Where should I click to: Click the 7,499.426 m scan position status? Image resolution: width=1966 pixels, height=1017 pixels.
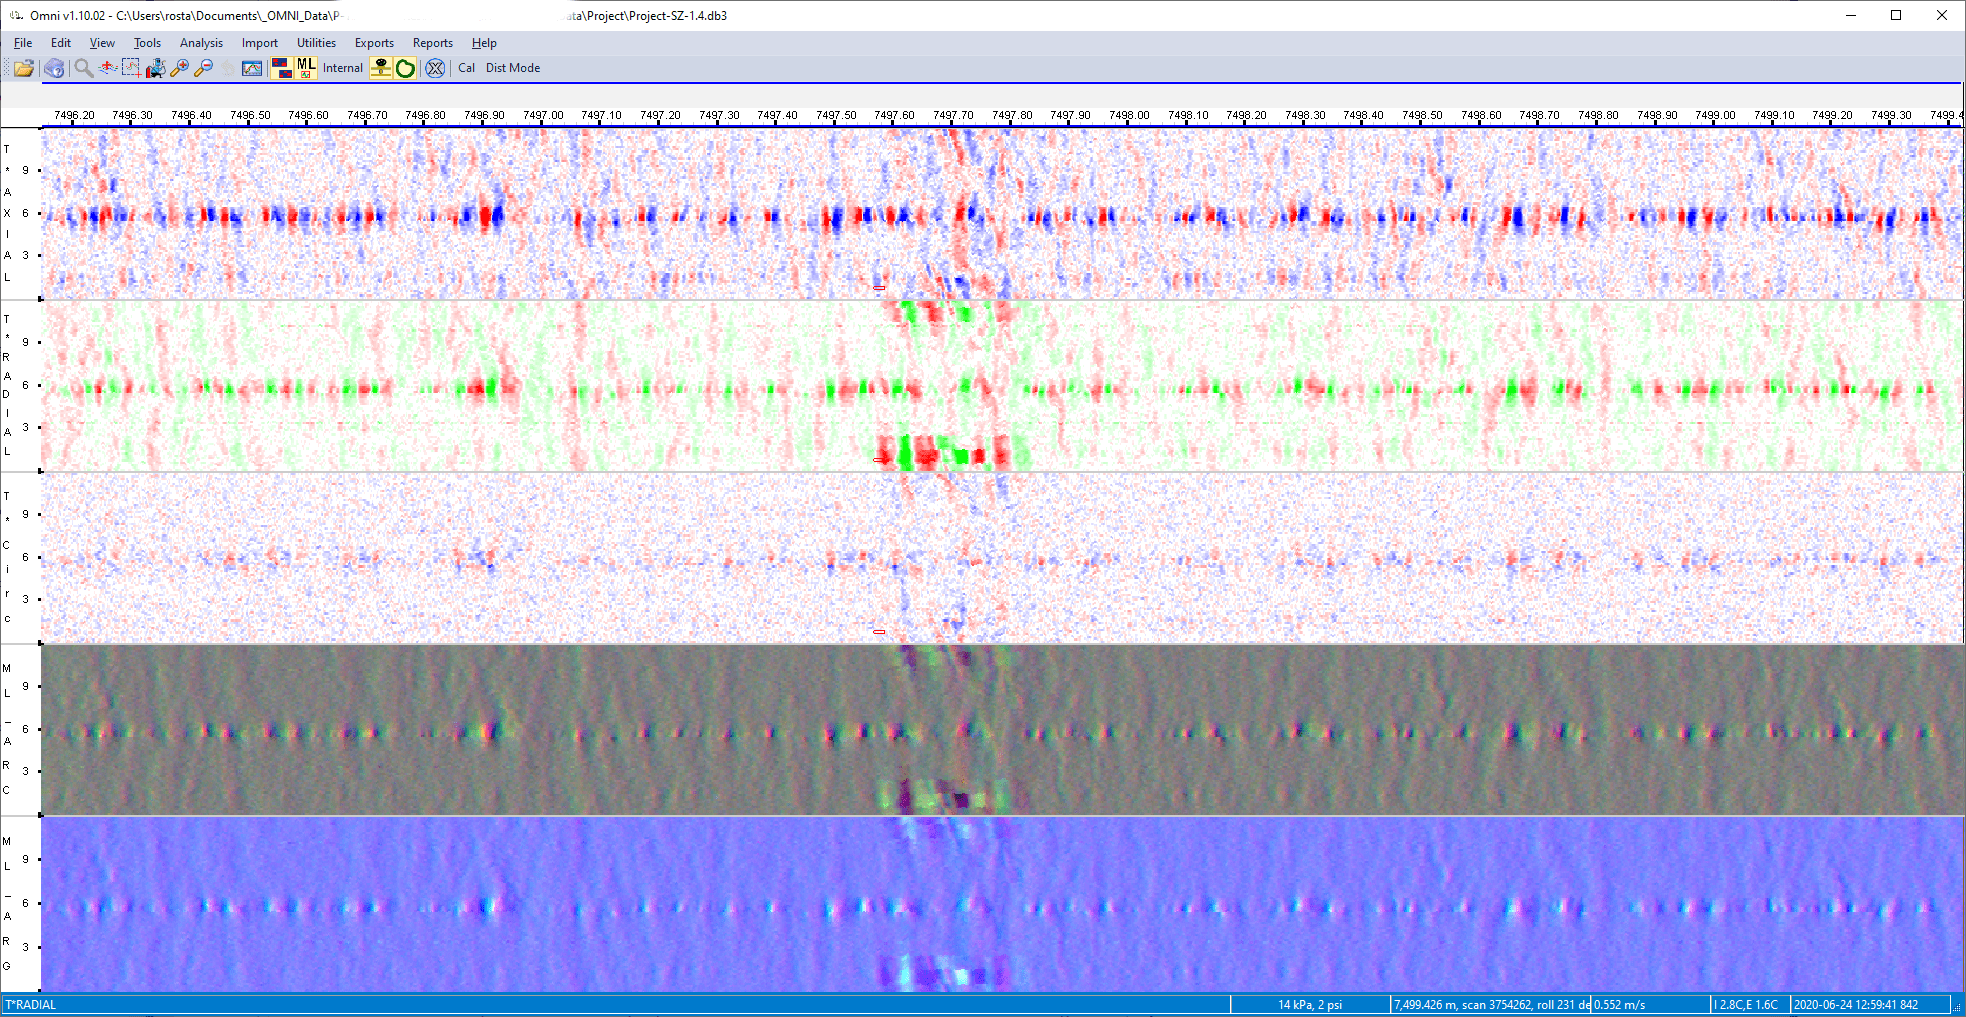click(1490, 1005)
